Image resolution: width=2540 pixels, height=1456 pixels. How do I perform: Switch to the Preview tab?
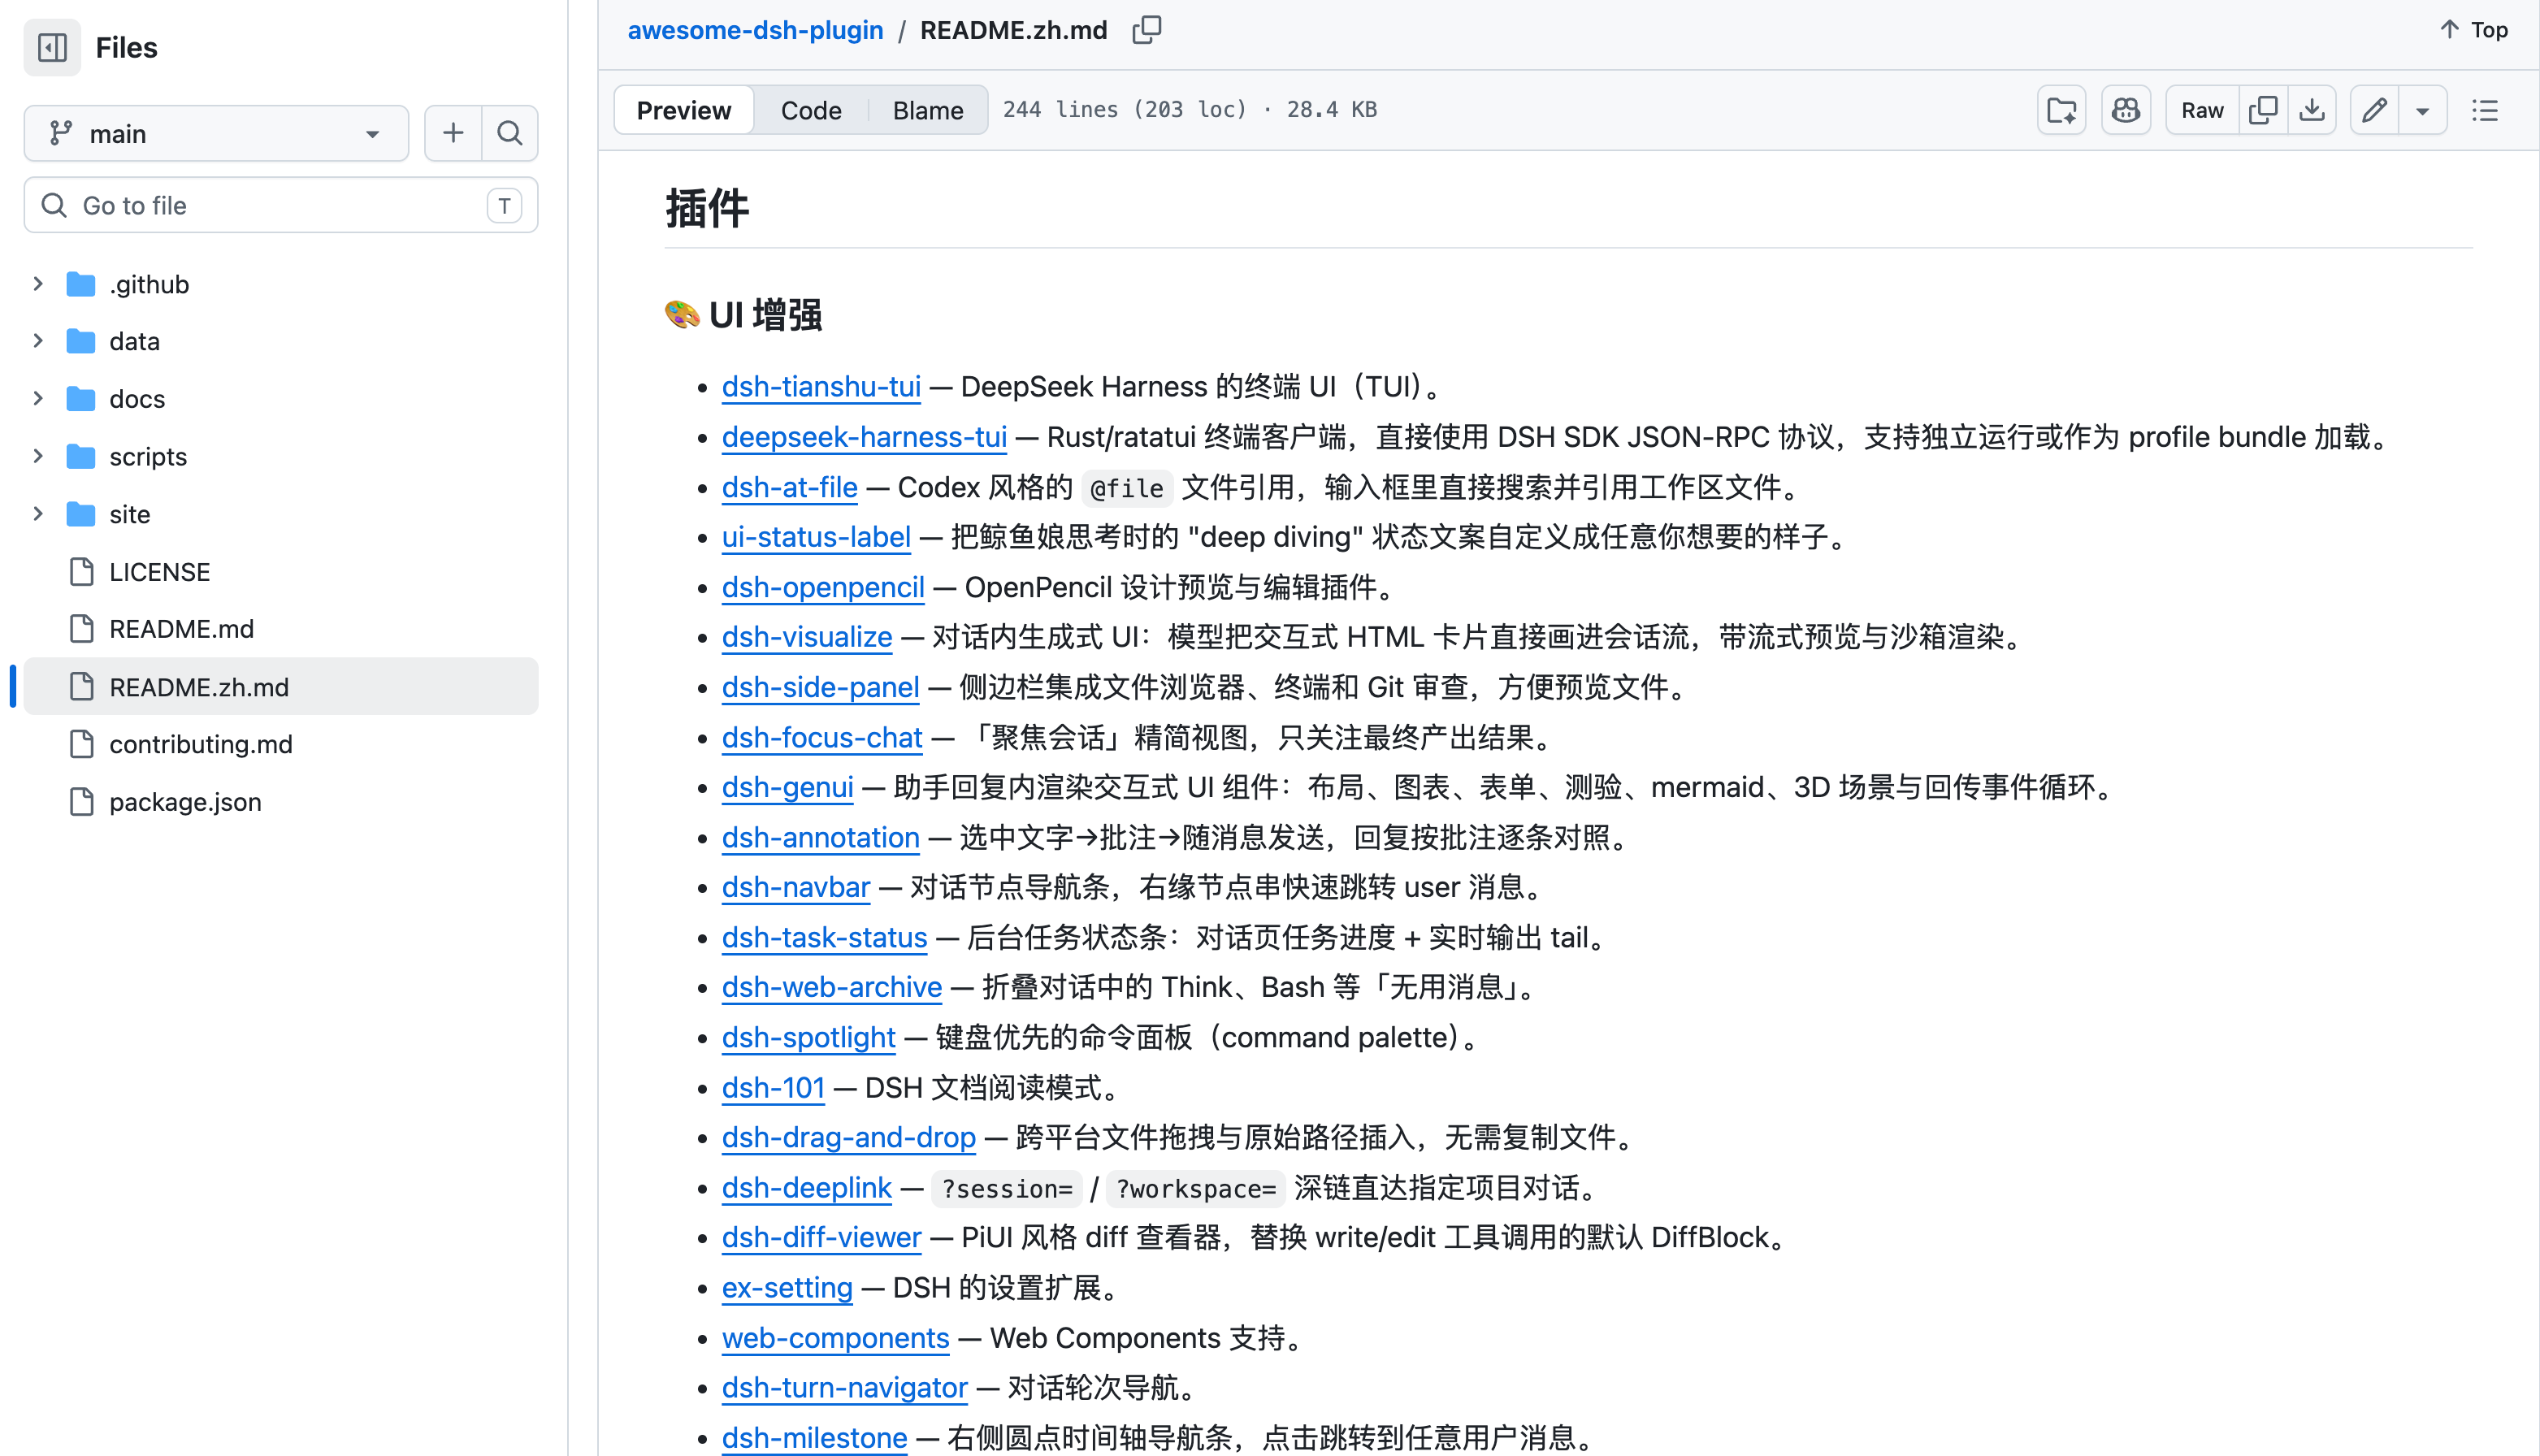(684, 110)
